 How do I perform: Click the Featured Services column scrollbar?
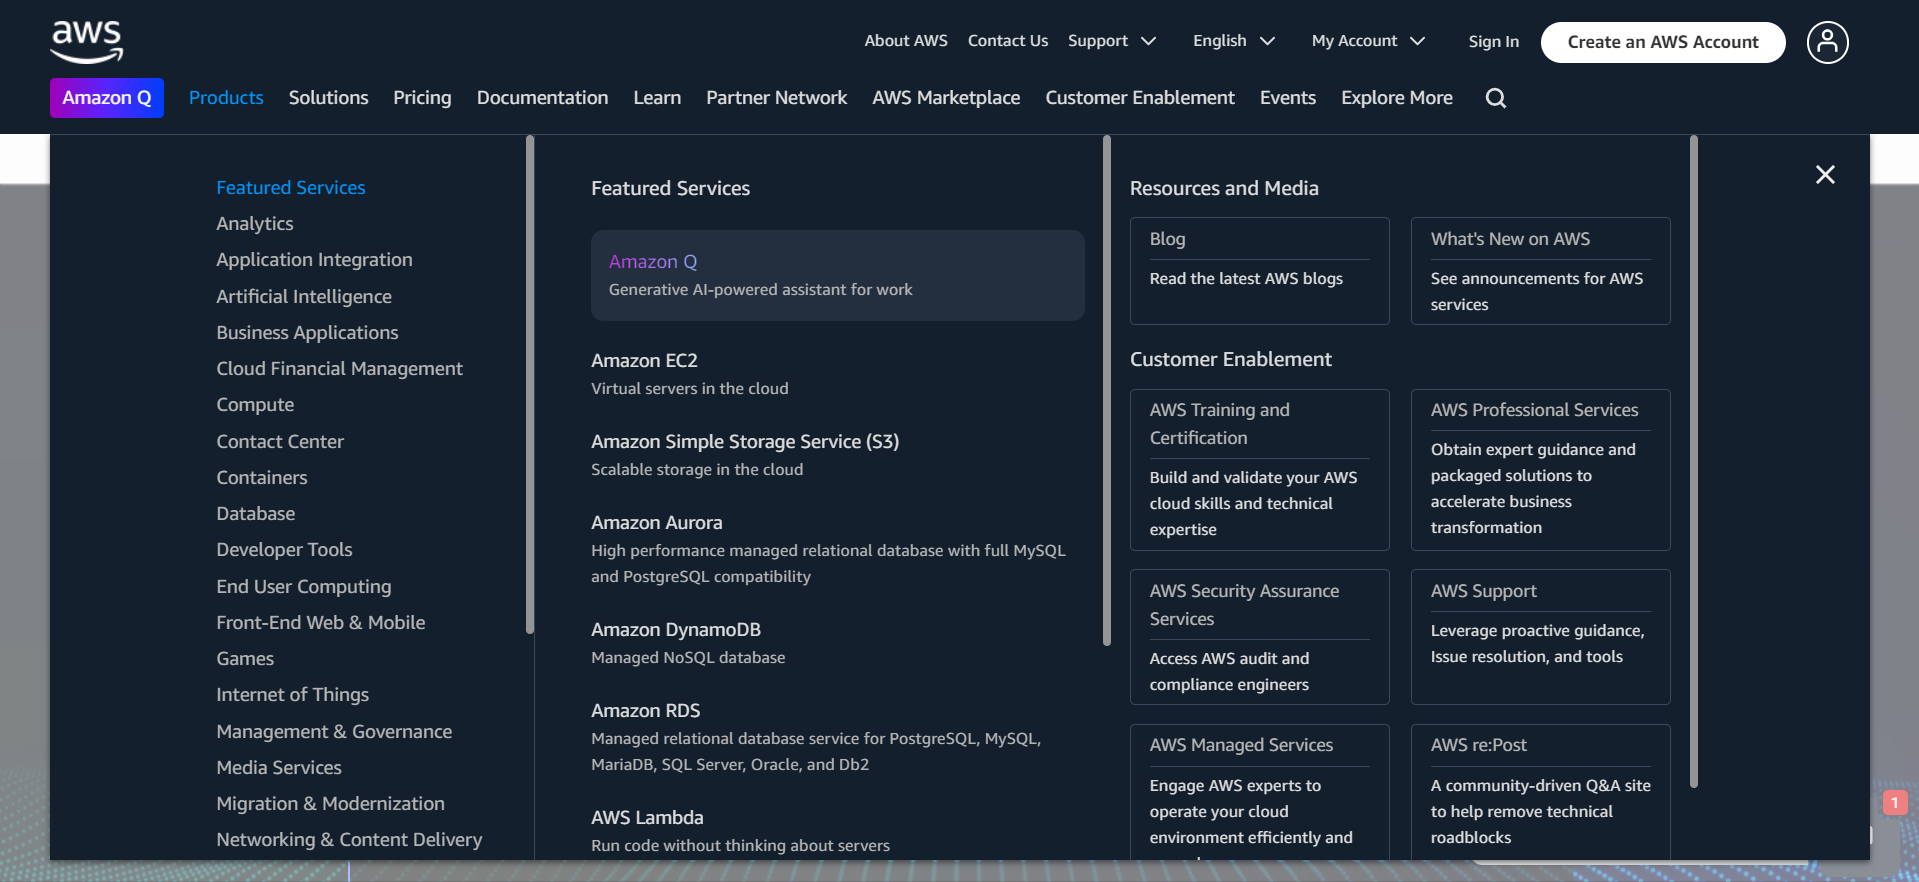click(1107, 391)
